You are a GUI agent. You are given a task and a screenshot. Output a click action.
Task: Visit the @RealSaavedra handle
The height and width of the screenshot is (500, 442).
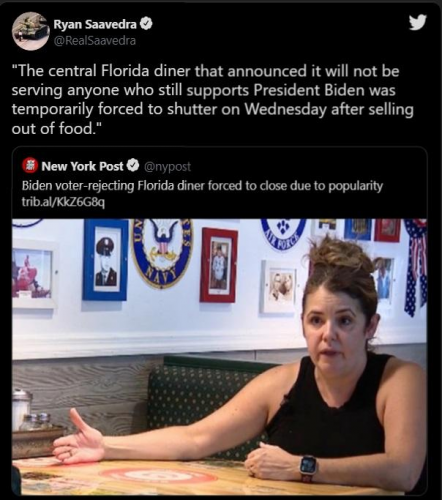pos(95,41)
